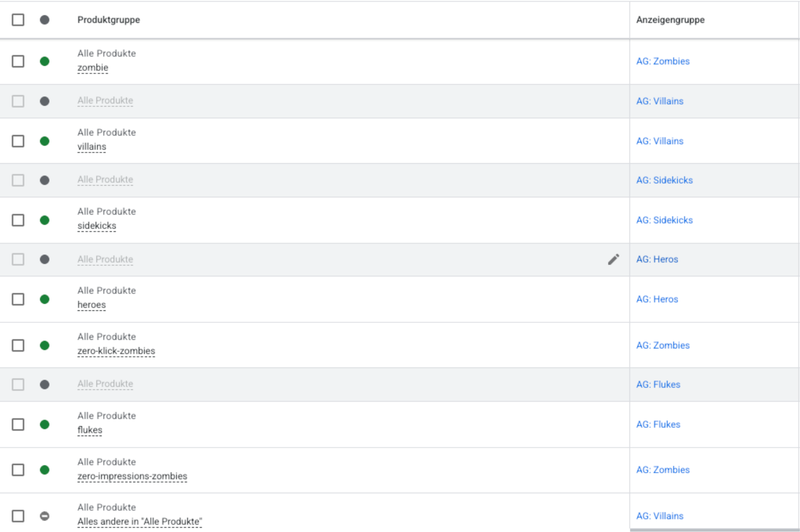The image size is (800, 532).
Task: Tick the checkbox for the zero-klick-zombies row
Action: (x=18, y=345)
